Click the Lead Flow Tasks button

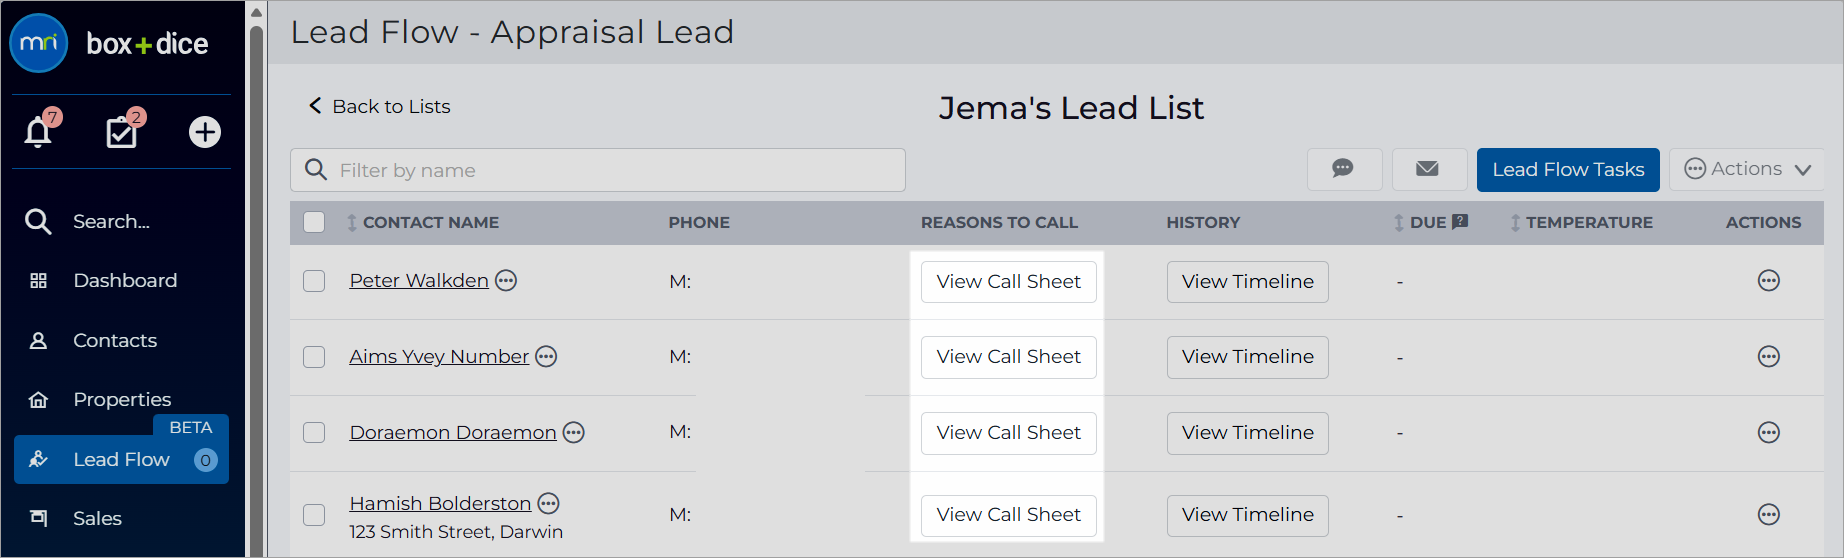(x=1568, y=170)
